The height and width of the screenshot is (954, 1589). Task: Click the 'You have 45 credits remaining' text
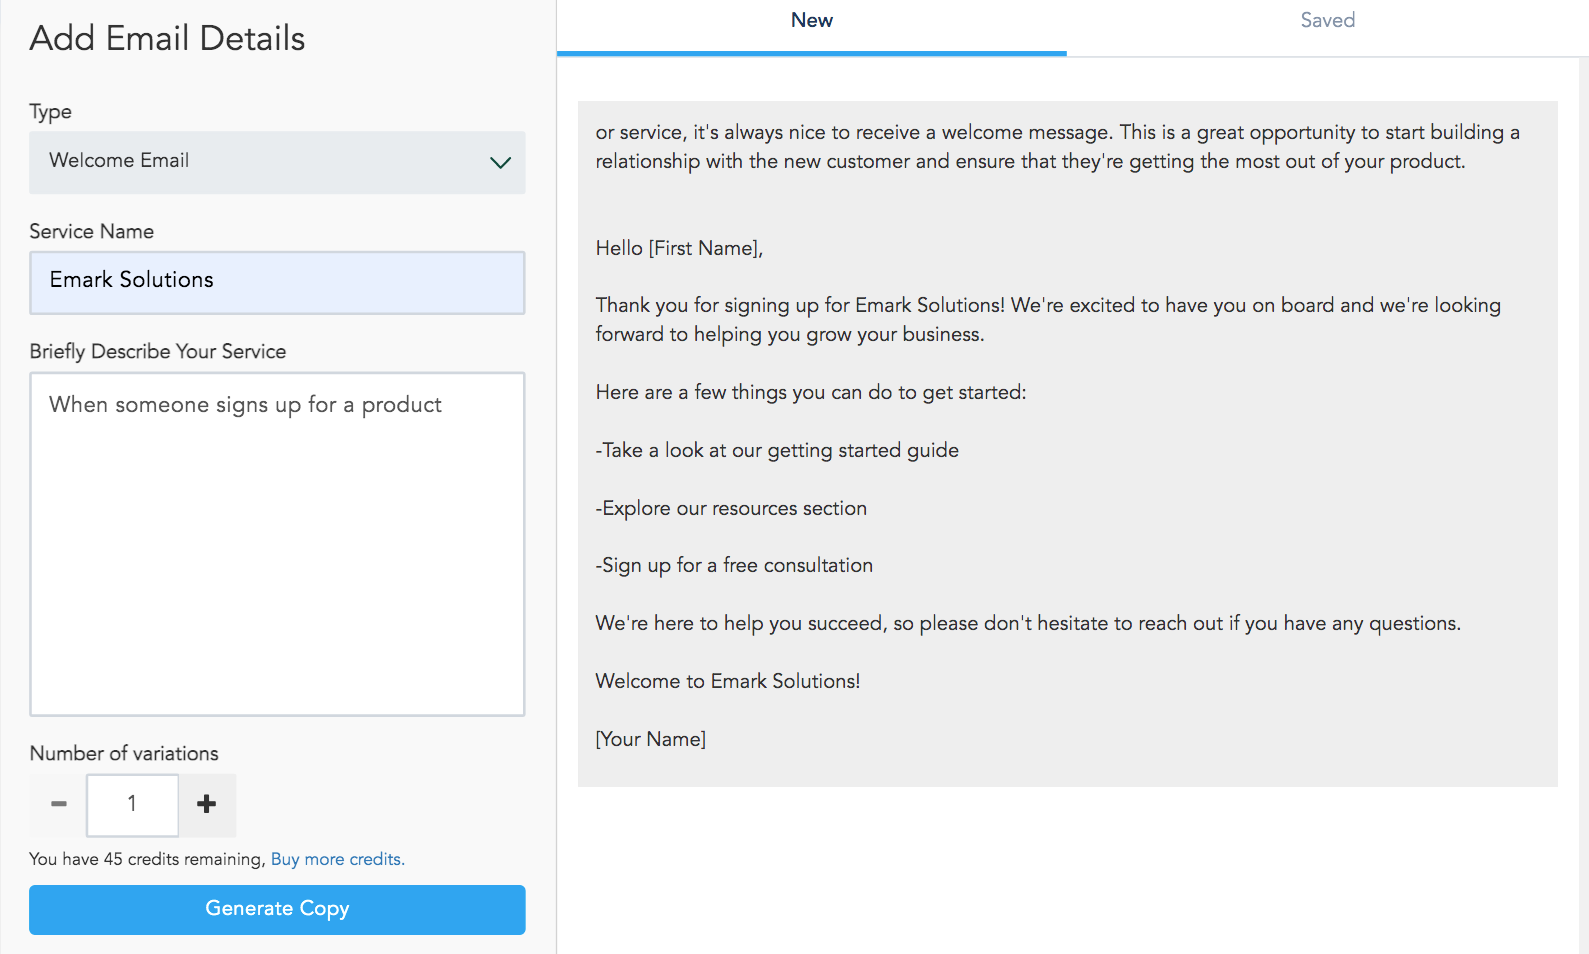pos(147,859)
